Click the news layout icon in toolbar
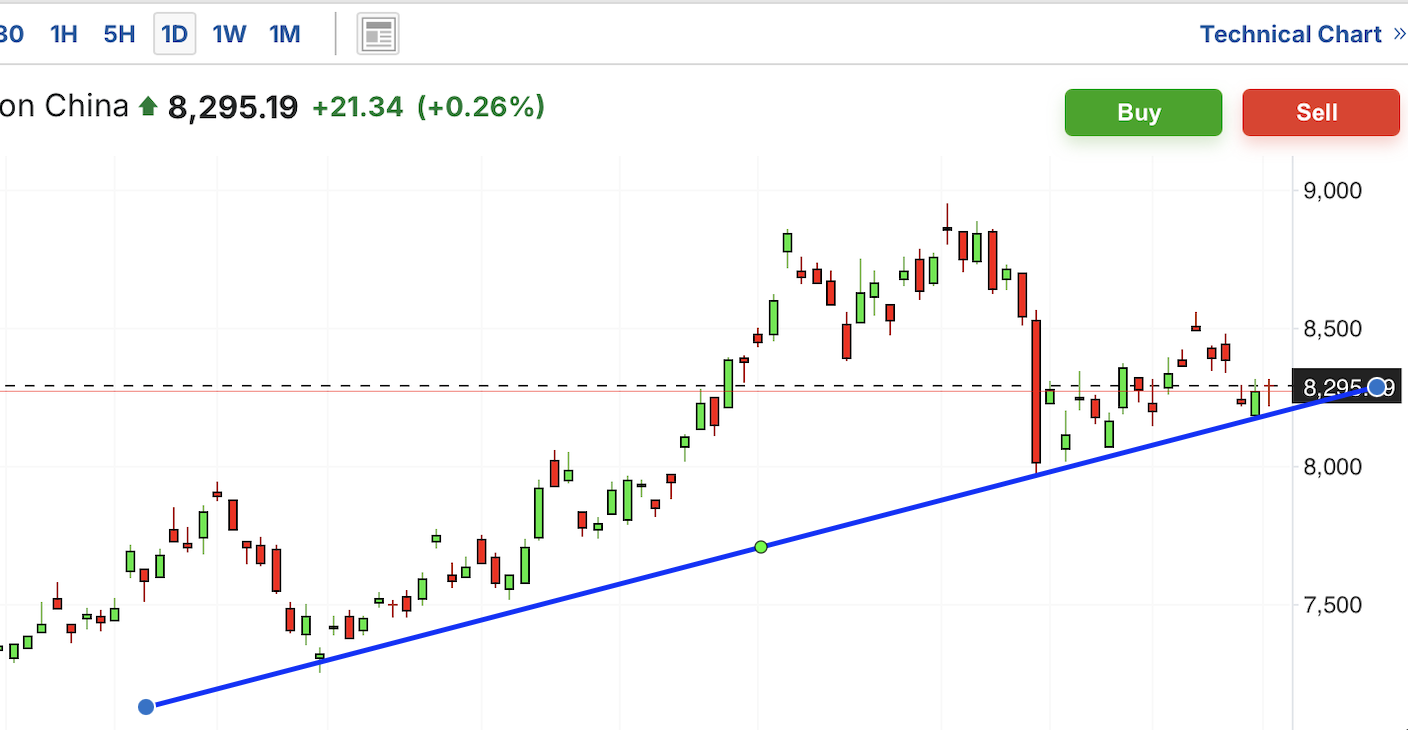This screenshot has width=1408, height=730. [378, 34]
